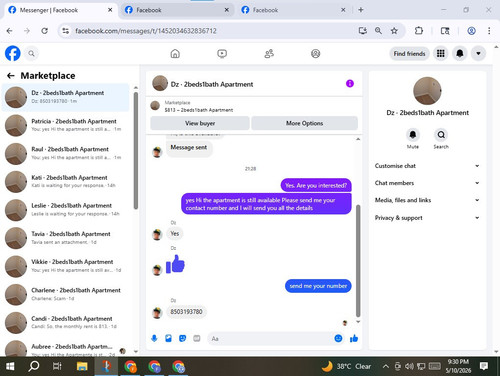This screenshot has height=376, width=500.
Task: Open Kati - 2beds1bath Apartment chat
Action: point(66,181)
